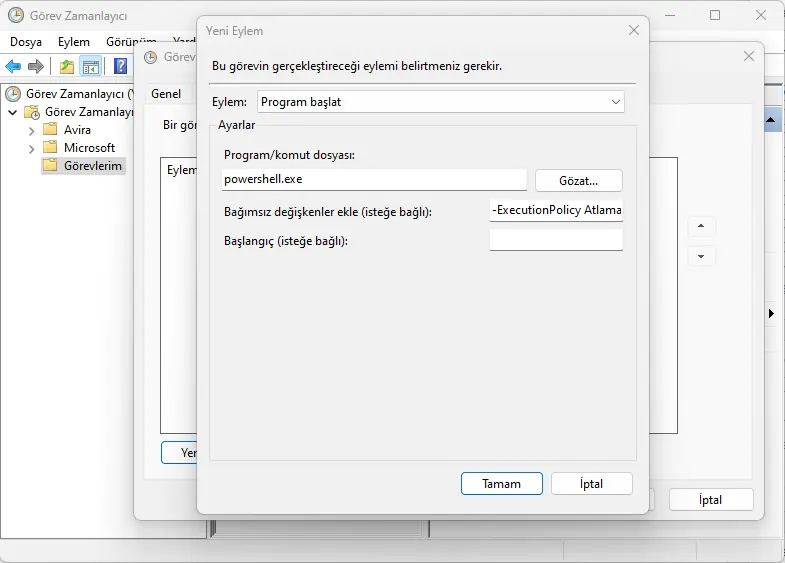Select the Görevlerim folder
785x563 pixels.
93,166
